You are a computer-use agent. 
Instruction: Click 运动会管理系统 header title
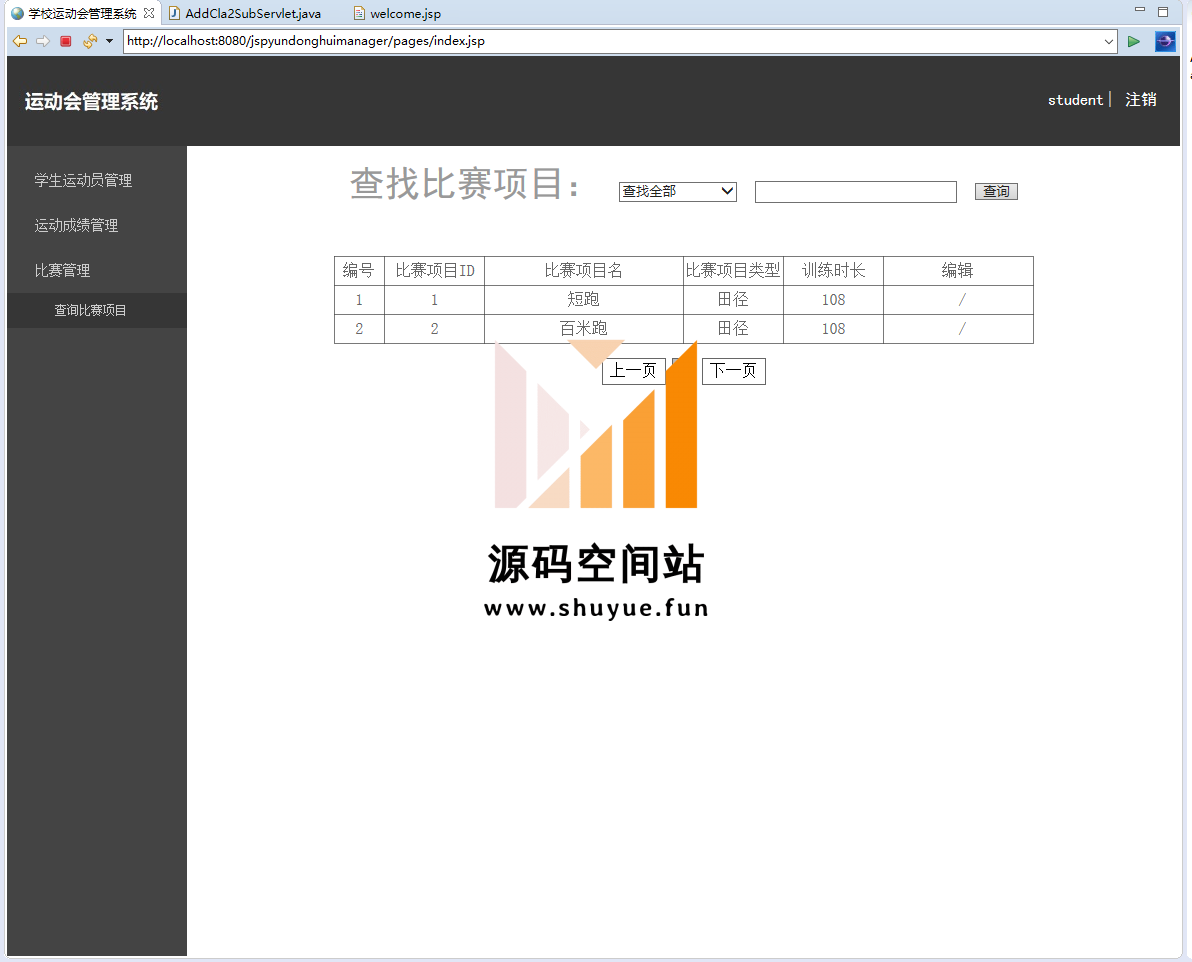[x=91, y=101]
